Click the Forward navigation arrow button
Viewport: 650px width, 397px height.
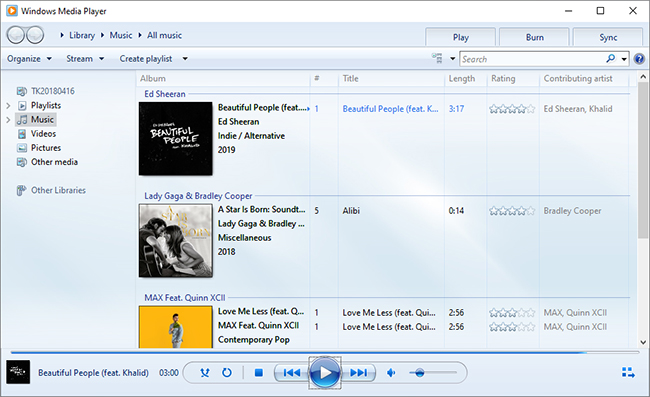[x=35, y=35]
